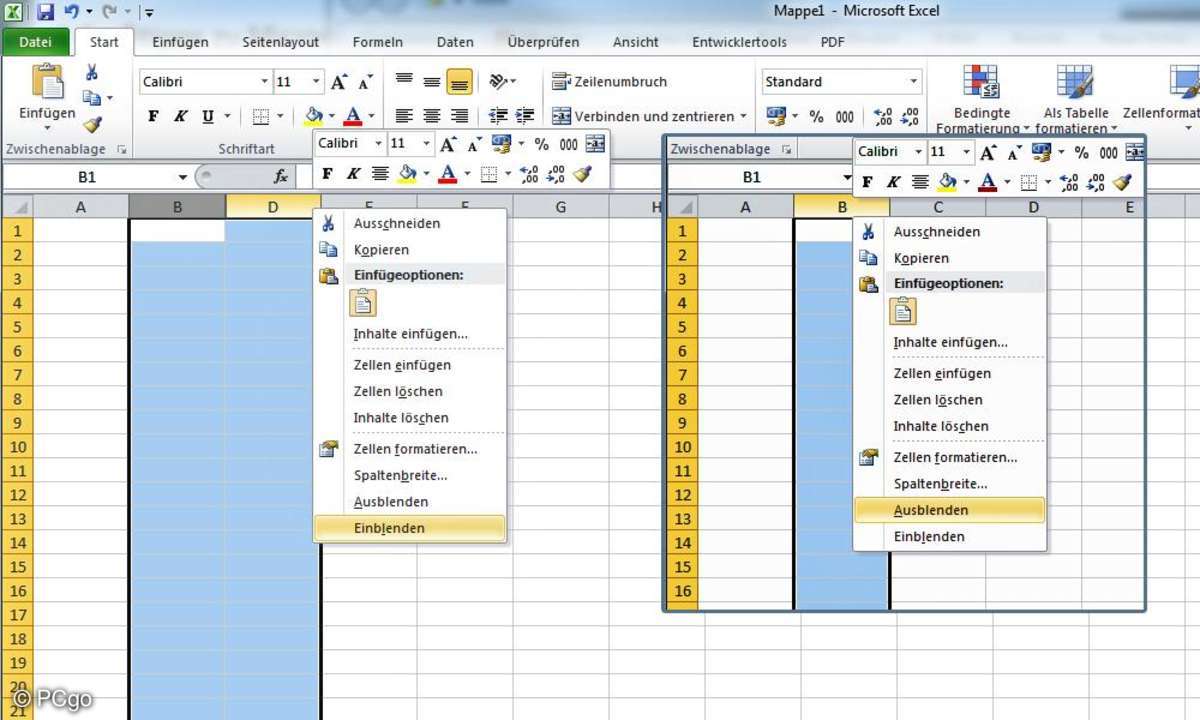Save the workbook from the quick access toolbar
This screenshot has width=1200, height=720.
coord(46,12)
